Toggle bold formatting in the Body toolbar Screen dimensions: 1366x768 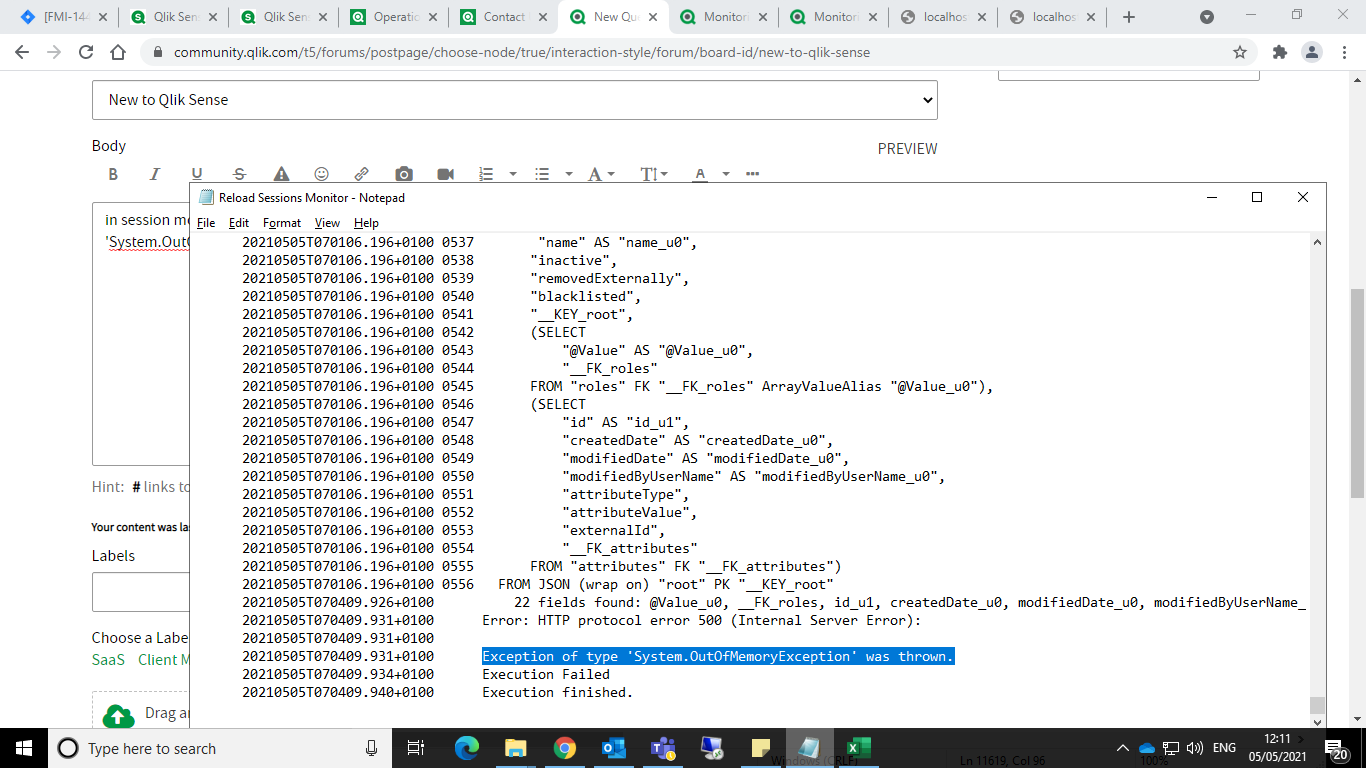(x=113, y=174)
